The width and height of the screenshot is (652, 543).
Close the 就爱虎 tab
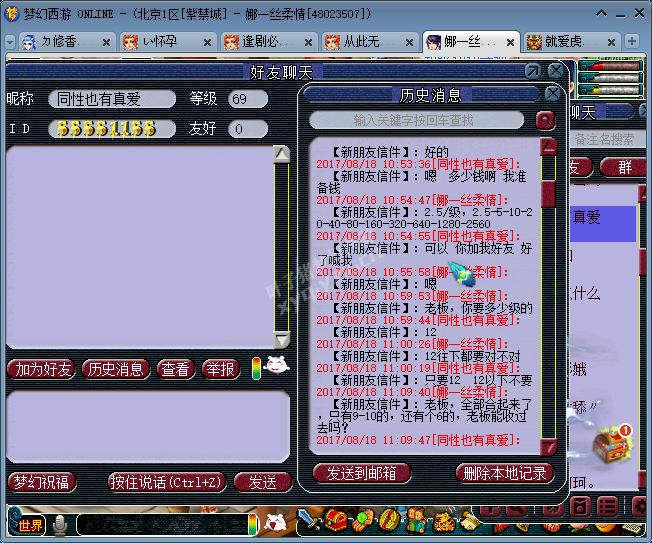coord(611,42)
